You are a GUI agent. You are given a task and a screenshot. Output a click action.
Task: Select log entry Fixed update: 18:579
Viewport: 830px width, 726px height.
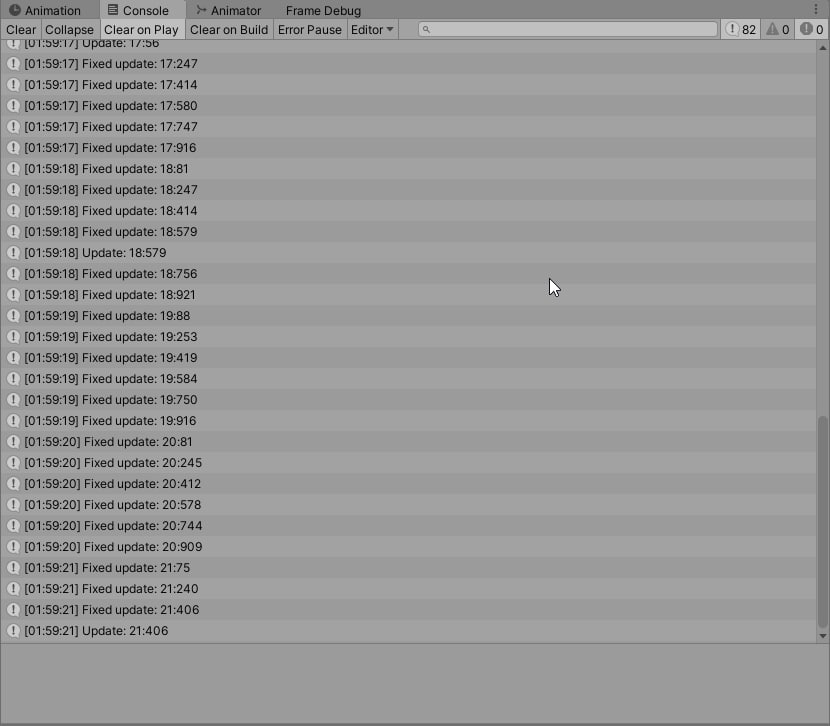pos(408,232)
